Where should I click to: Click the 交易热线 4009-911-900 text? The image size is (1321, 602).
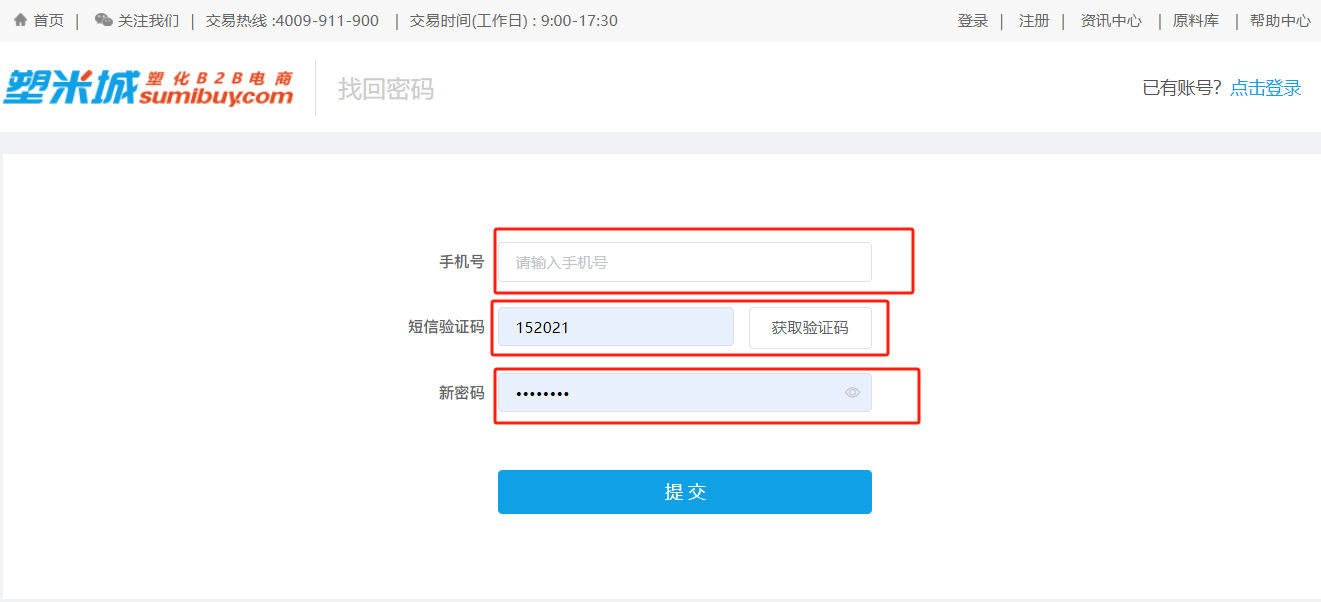(292, 21)
